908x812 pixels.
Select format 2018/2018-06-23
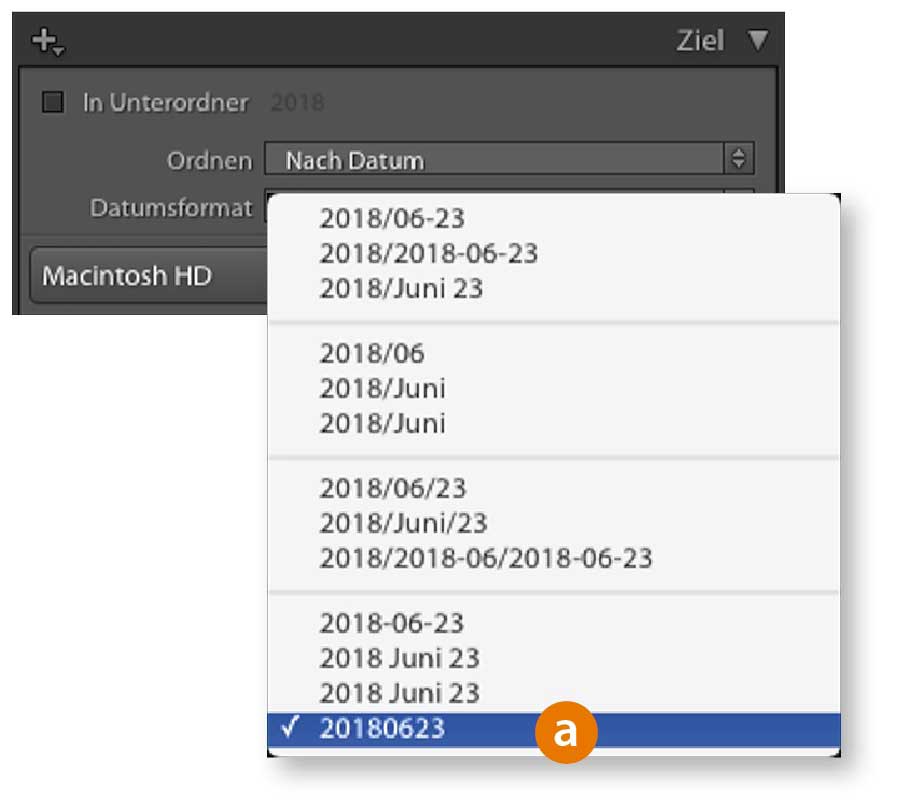pyautogui.click(x=428, y=254)
